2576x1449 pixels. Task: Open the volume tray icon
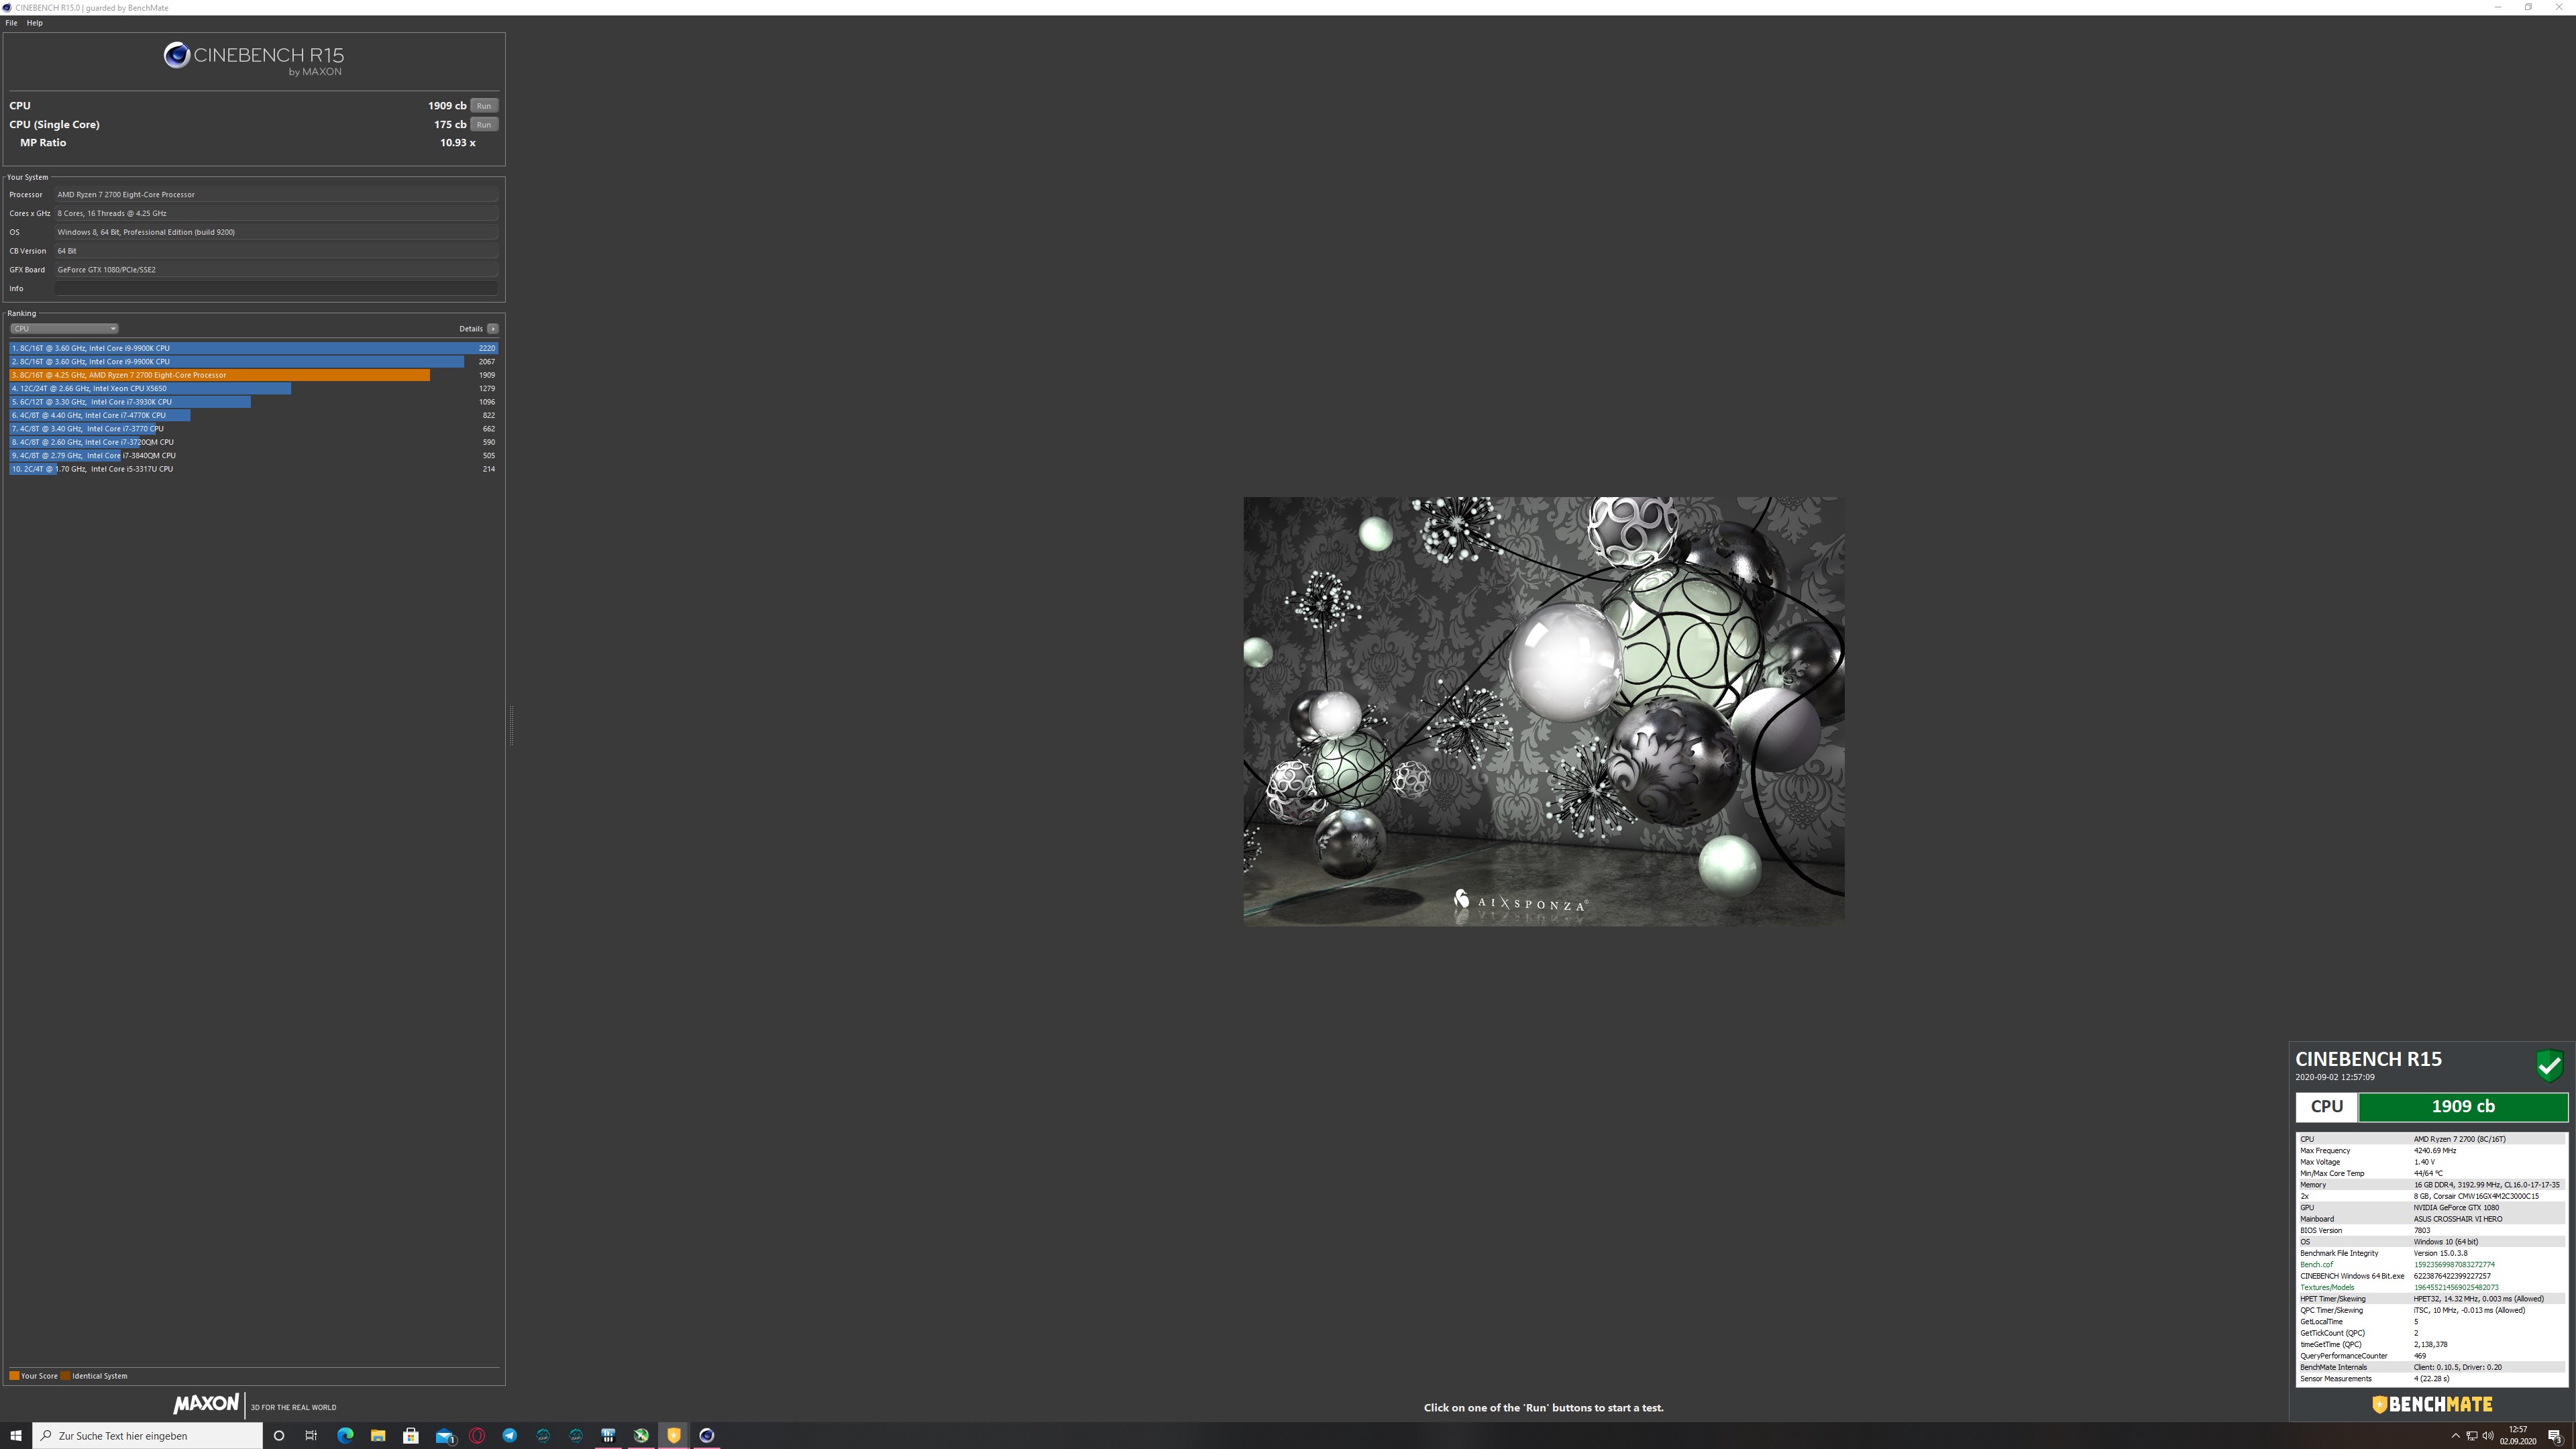[x=2488, y=1436]
